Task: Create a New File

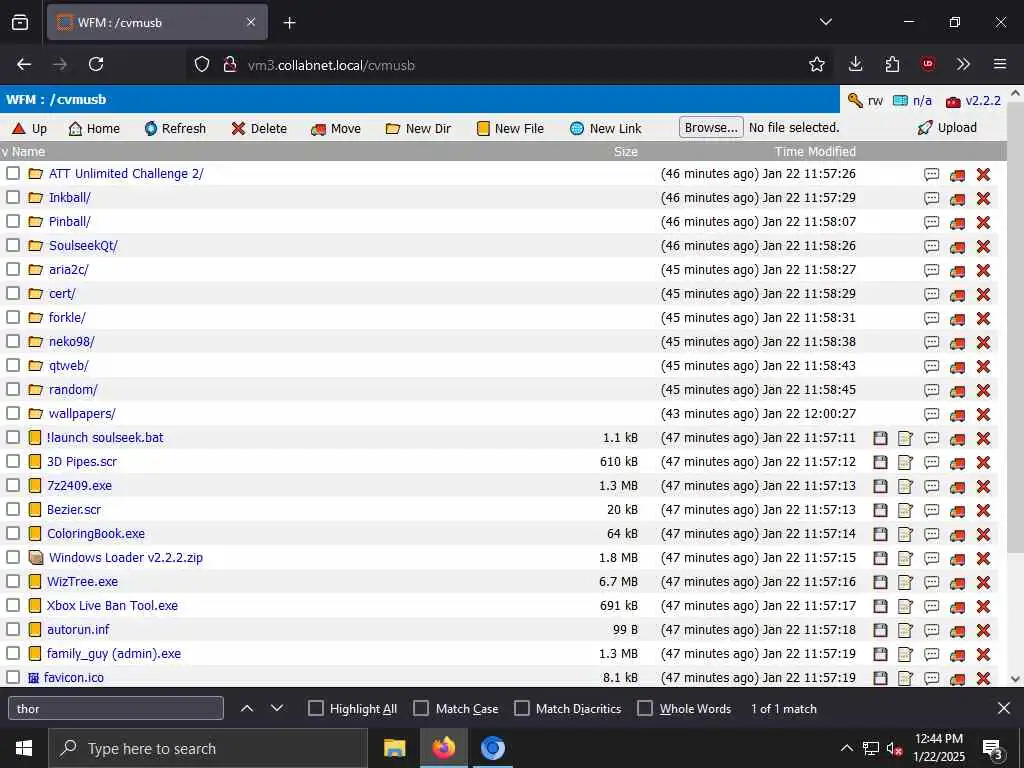Action: click(510, 129)
